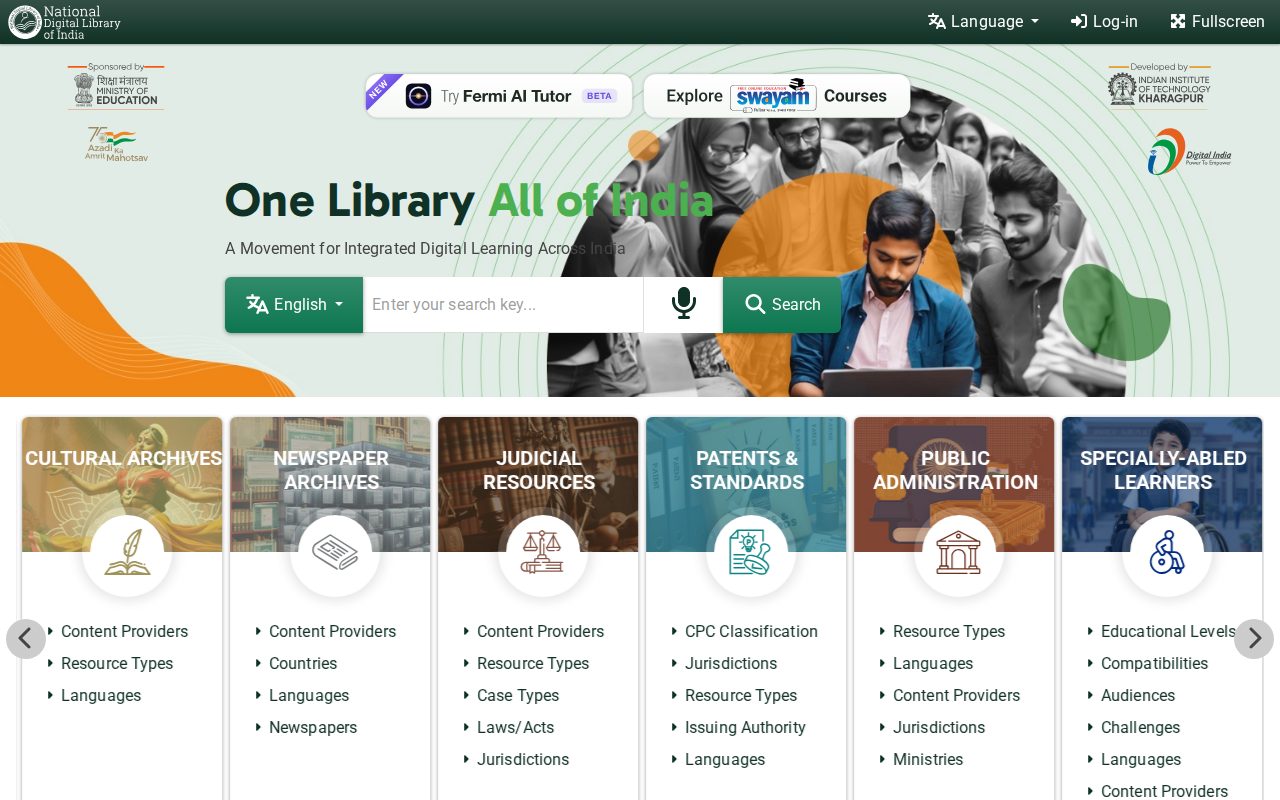The width and height of the screenshot is (1280, 800).
Task: Open Newspapers under Newspaper Archives
Action: (x=313, y=727)
